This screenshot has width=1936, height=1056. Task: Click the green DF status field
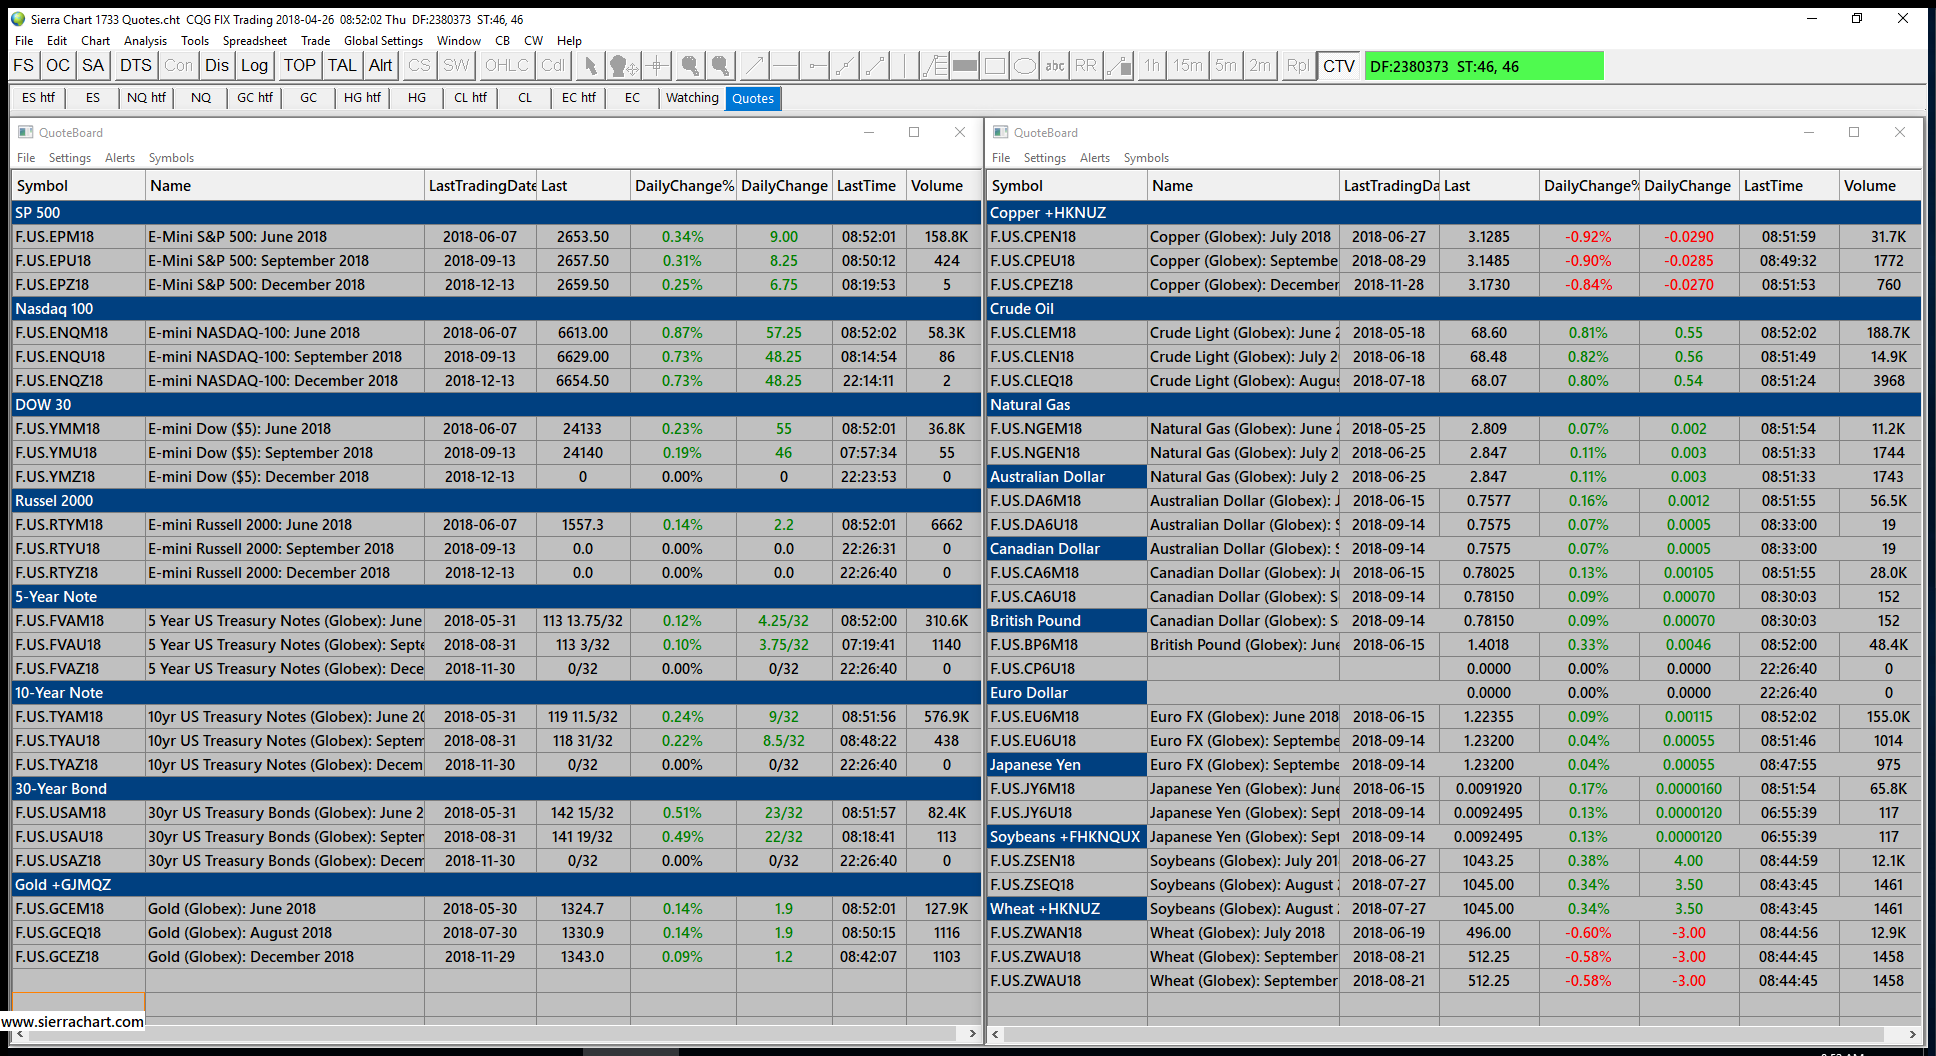pos(1483,66)
